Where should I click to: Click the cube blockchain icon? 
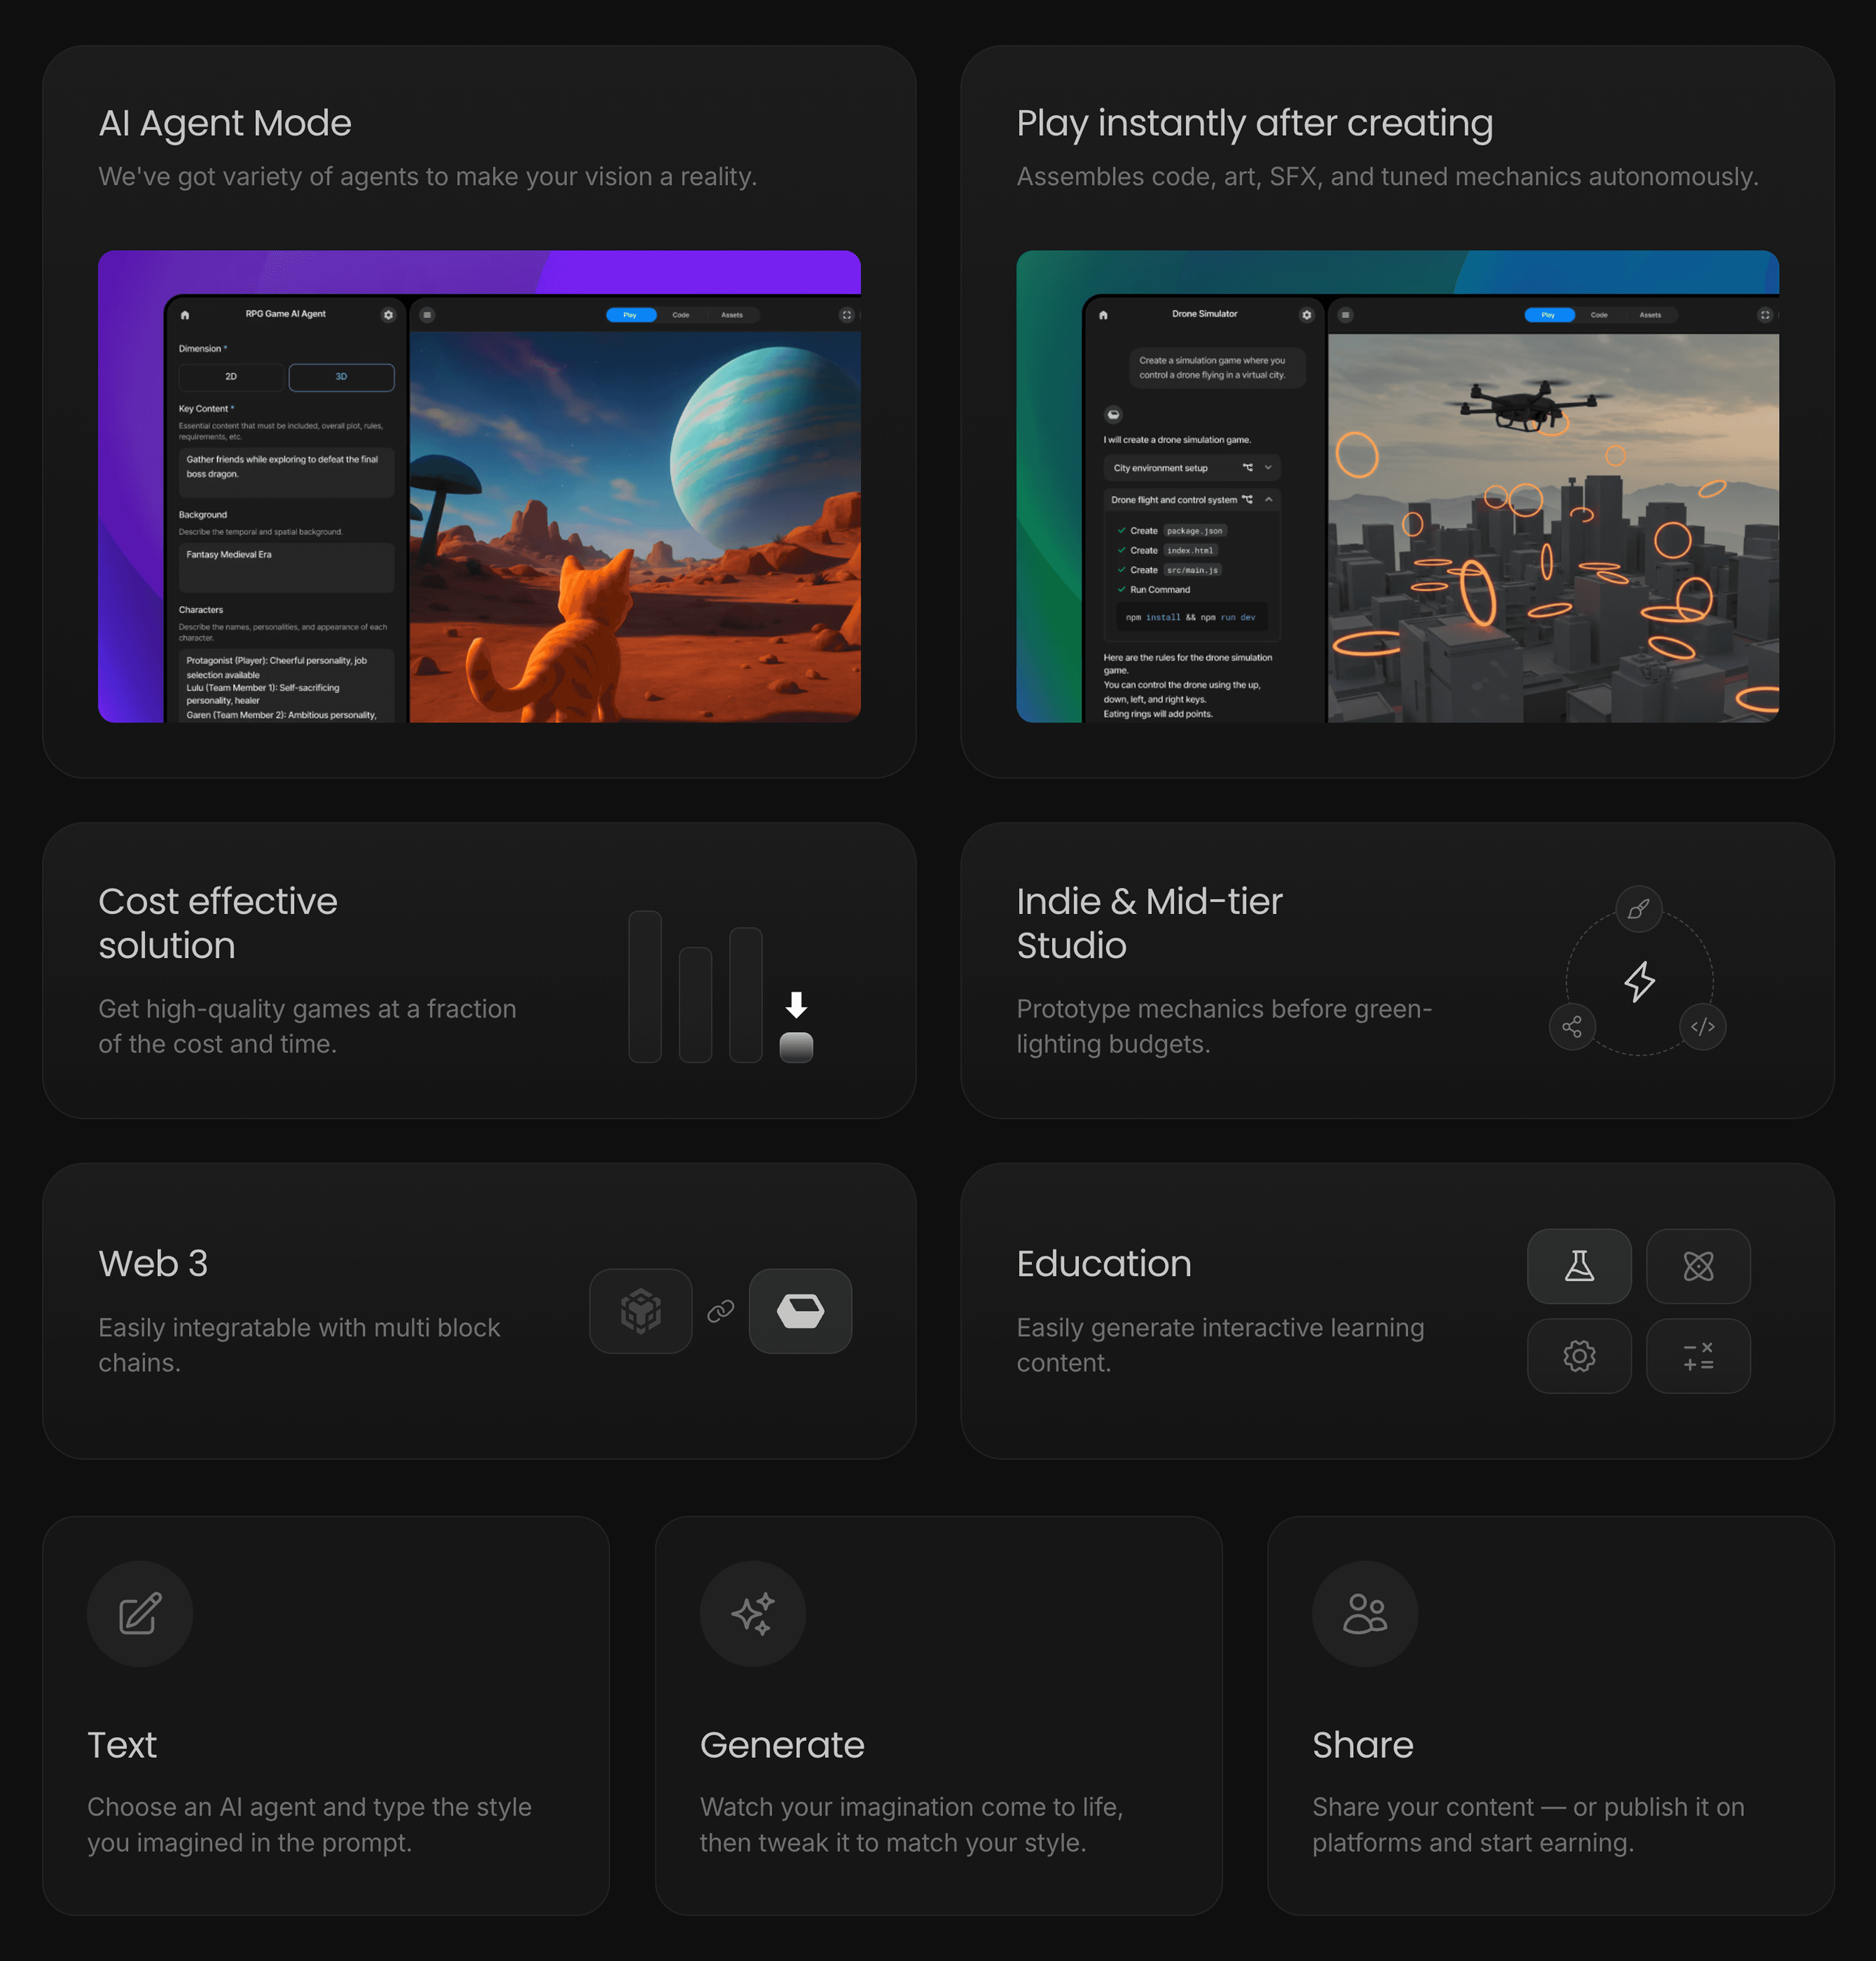[x=640, y=1311]
